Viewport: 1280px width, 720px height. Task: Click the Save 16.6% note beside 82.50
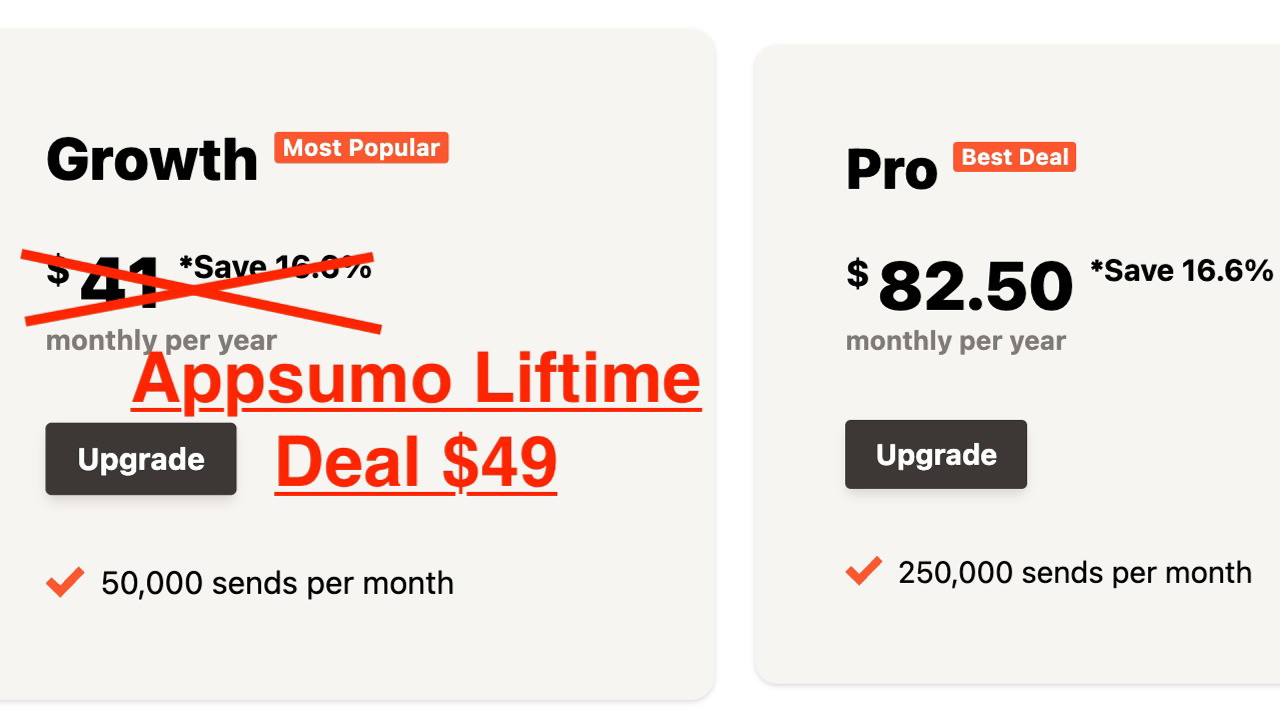coord(1181,271)
